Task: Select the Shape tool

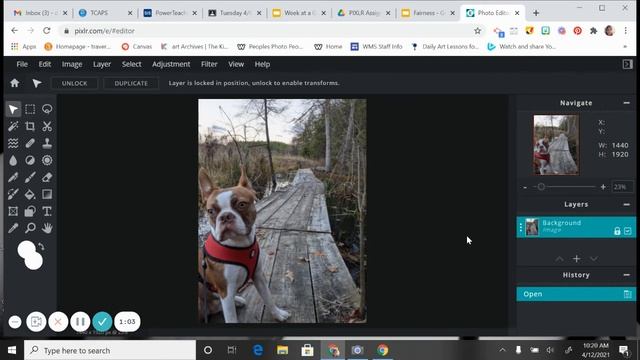Action: click(30, 211)
